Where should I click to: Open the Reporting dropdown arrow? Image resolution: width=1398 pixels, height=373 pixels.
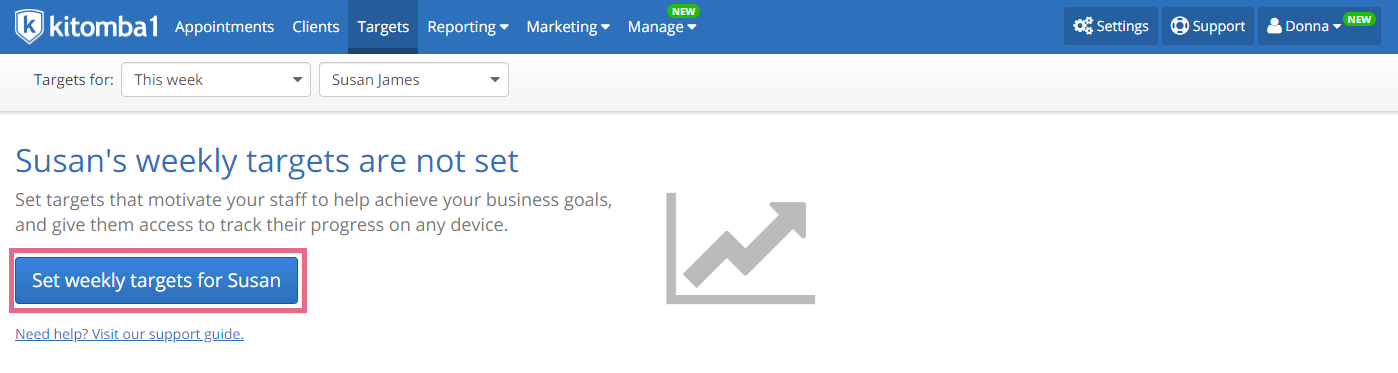pos(504,27)
